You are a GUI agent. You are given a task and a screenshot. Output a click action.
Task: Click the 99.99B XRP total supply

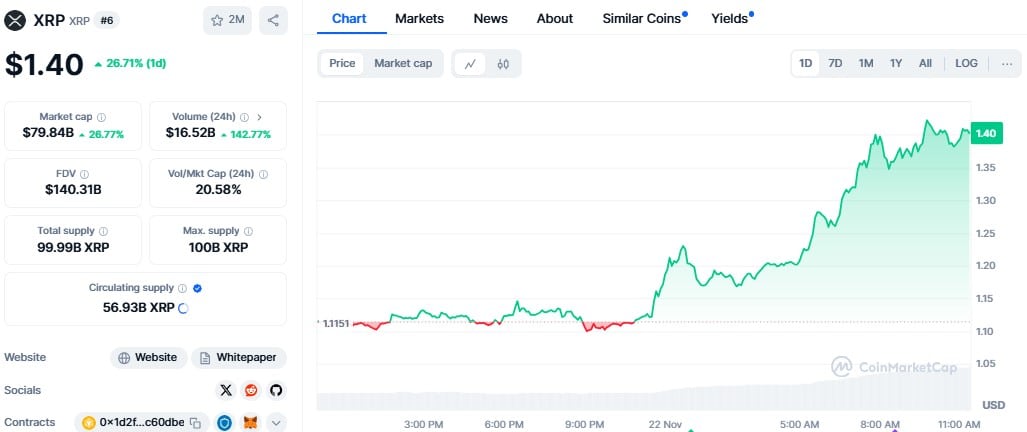point(73,247)
